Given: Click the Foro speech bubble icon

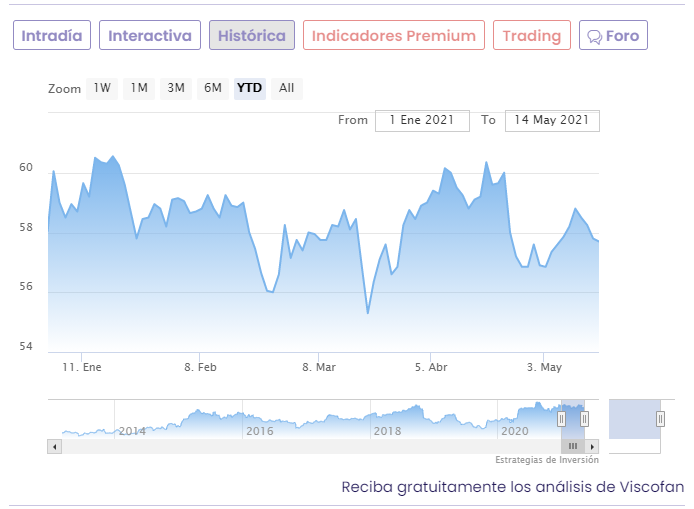Looking at the screenshot, I should coord(594,37).
